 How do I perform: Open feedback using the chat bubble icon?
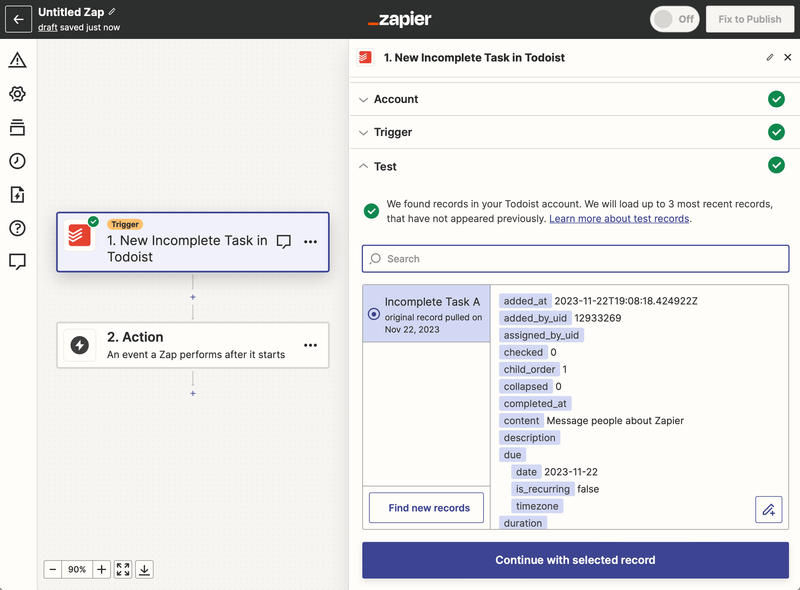coord(16,260)
